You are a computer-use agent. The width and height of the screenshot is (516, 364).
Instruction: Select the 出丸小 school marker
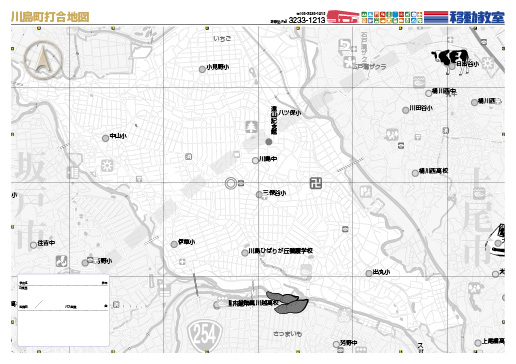(x=369, y=273)
